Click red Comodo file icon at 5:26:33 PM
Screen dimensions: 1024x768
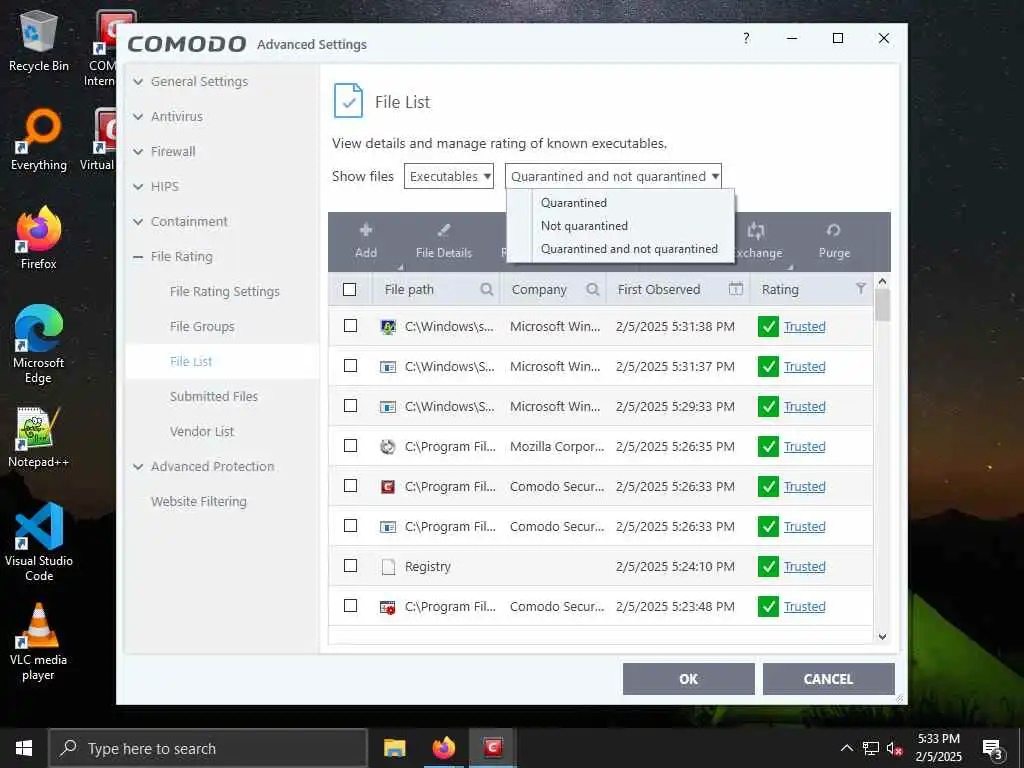388,487
